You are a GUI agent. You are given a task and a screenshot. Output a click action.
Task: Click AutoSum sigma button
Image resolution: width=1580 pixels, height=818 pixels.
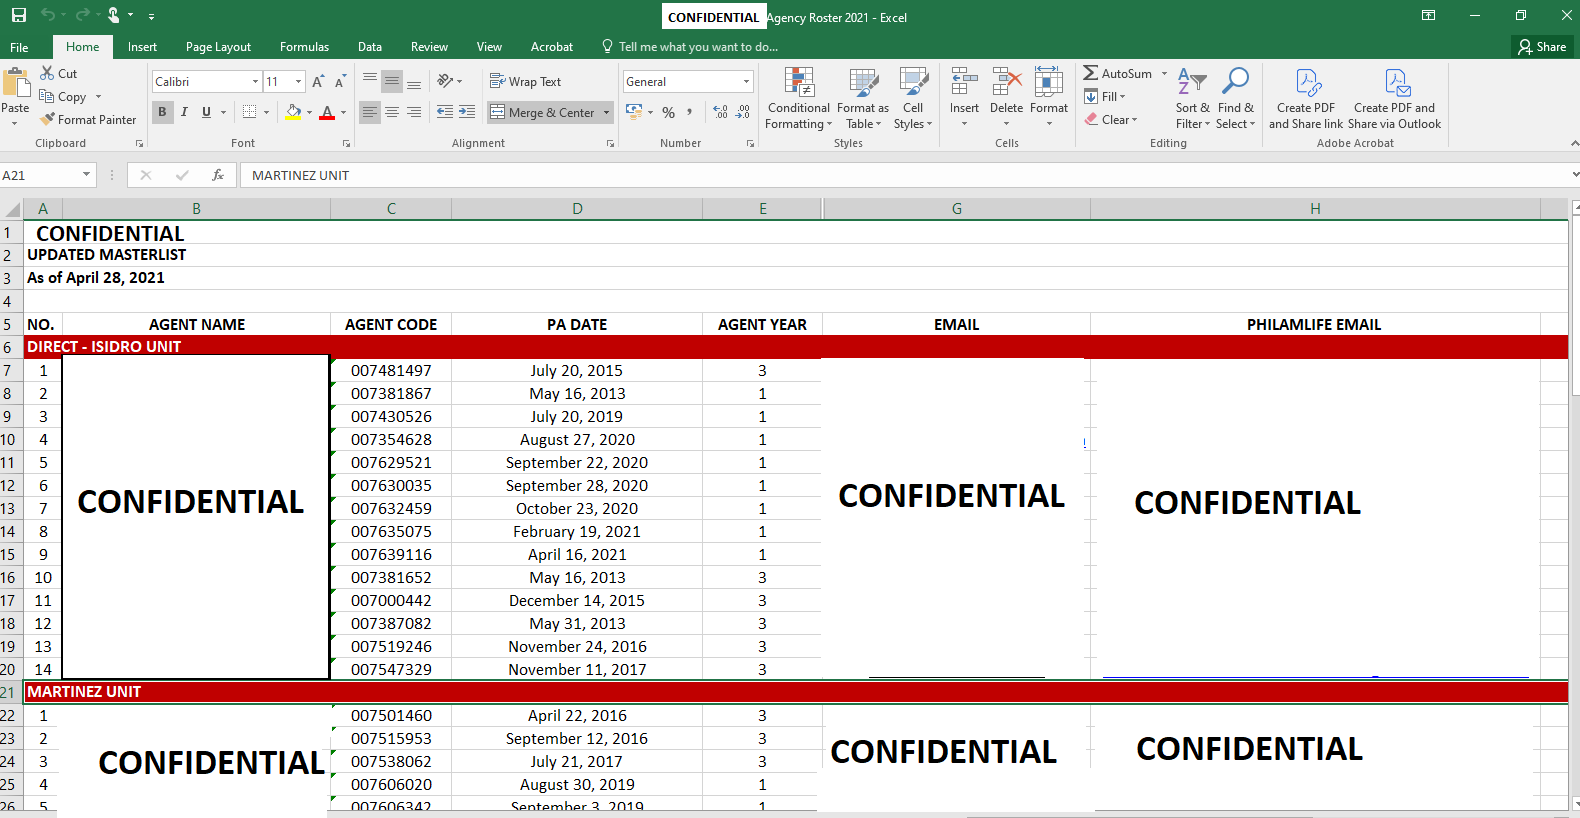click(x=1118, y=73)
